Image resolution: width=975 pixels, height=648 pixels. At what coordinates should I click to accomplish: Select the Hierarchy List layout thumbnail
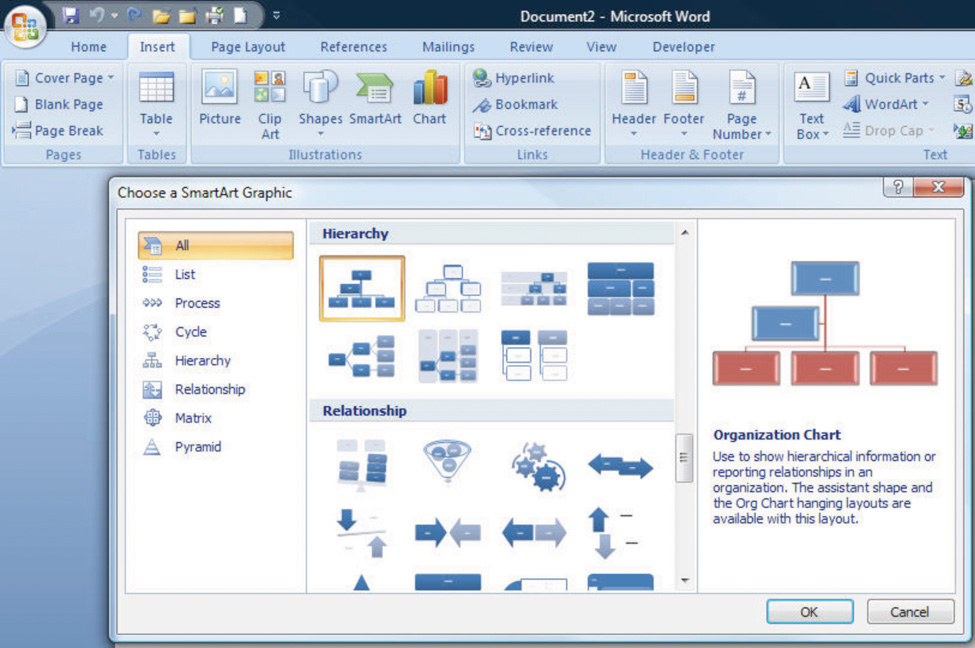(534, 356)
